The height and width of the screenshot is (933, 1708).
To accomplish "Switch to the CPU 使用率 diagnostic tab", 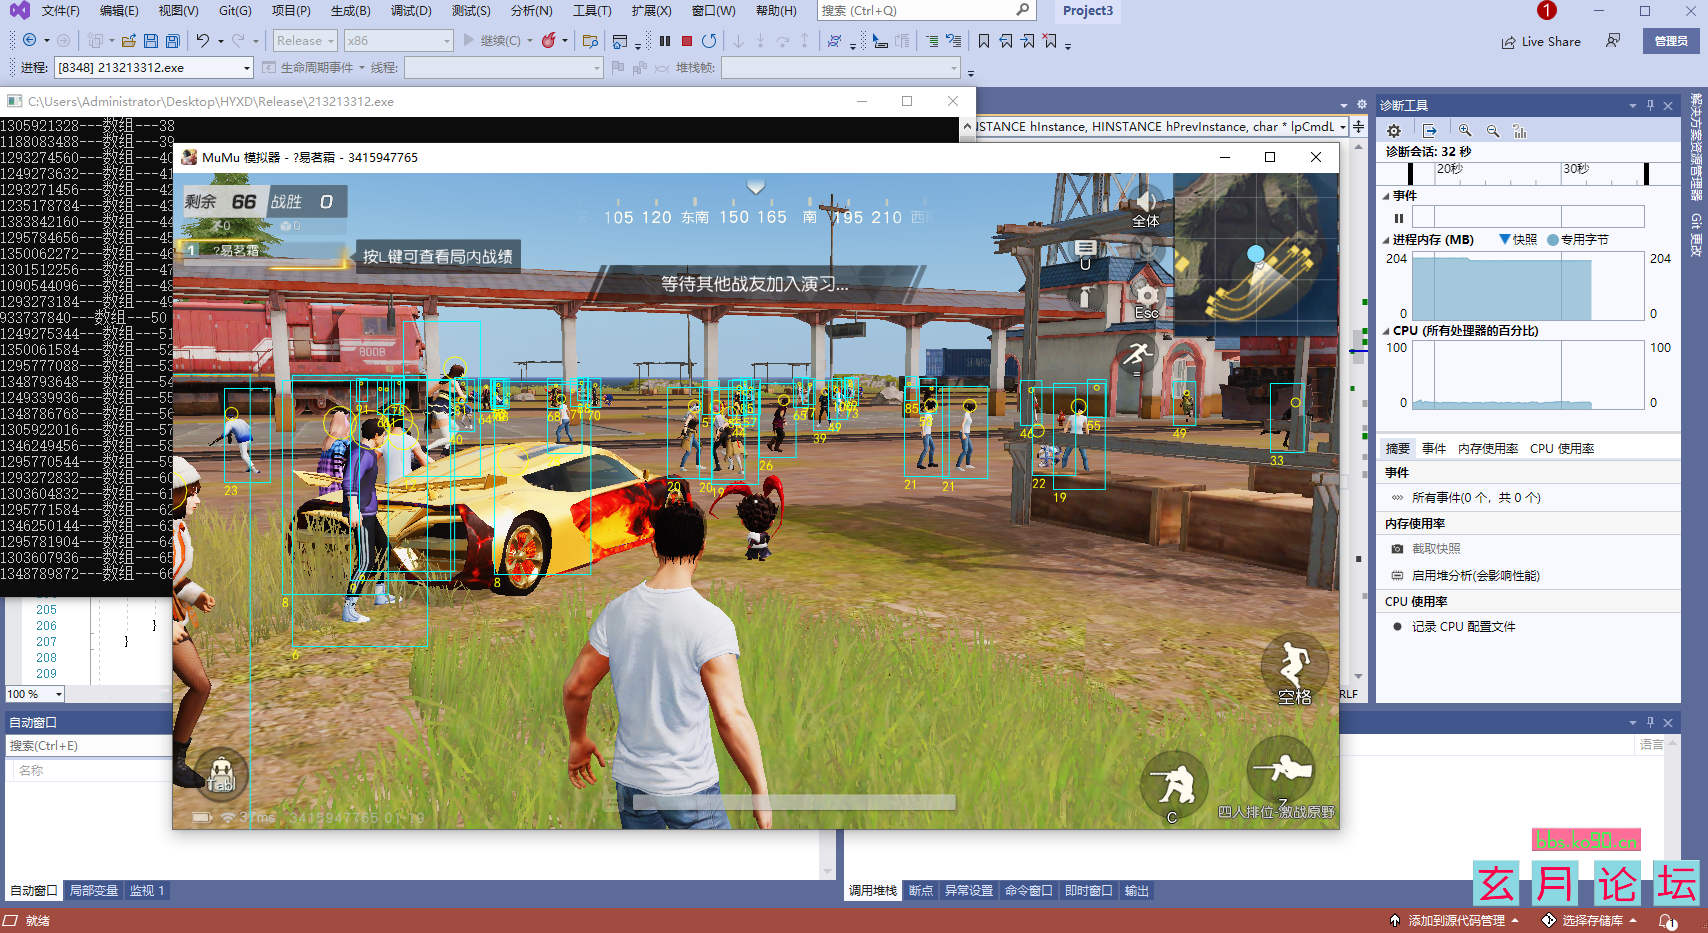I will [x=1562, y=449].
